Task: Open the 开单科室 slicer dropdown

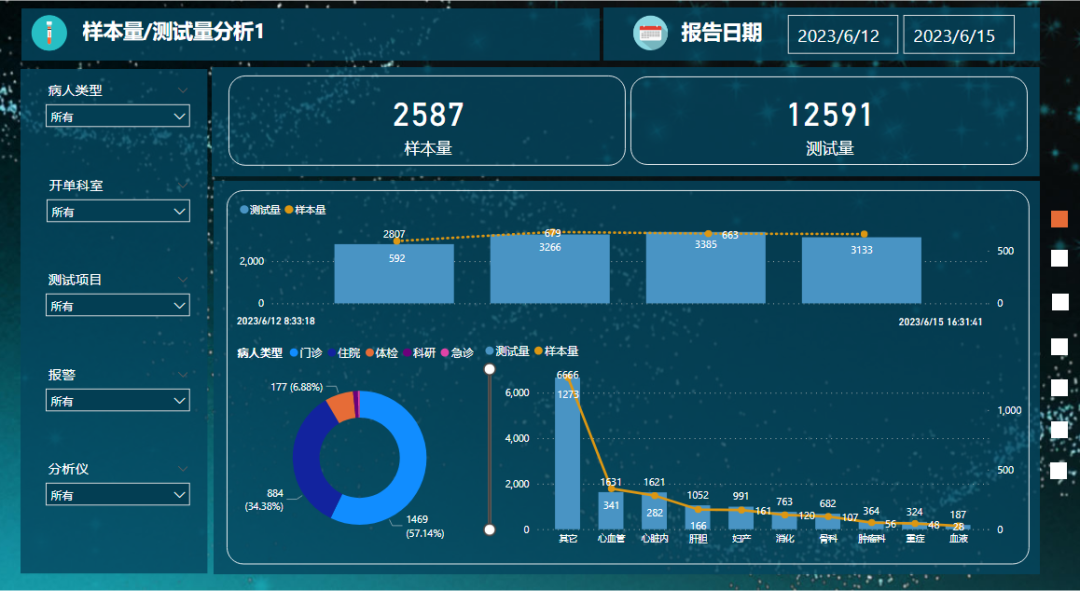Action: pos(118,211)
